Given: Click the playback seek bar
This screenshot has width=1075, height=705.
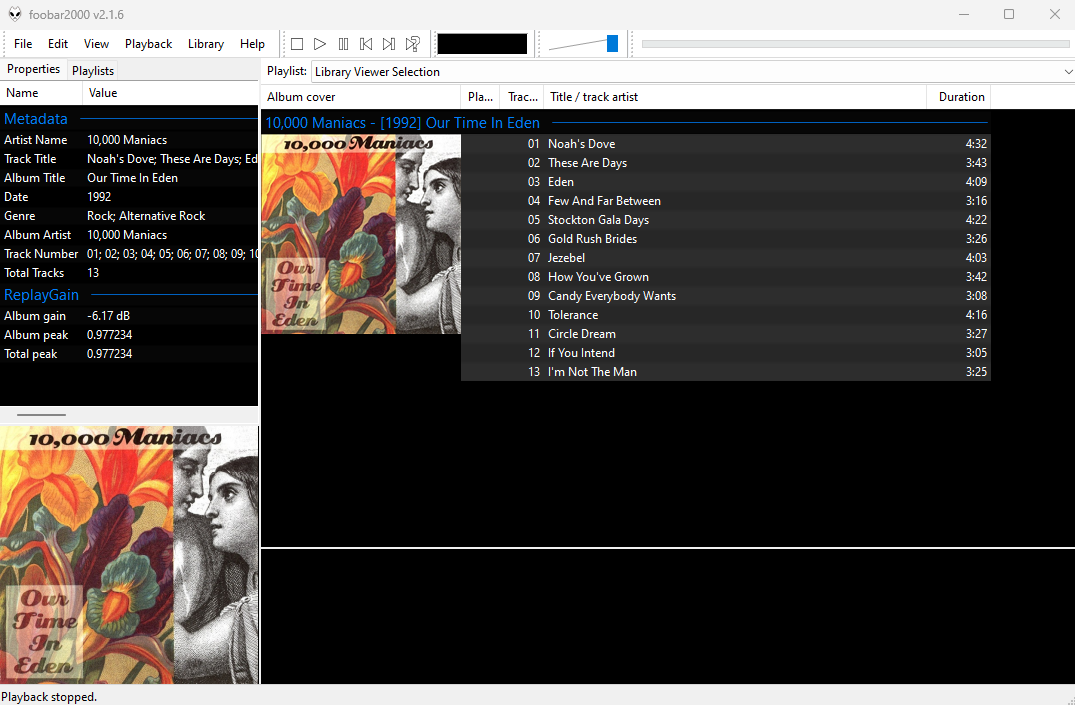Looking at the screenshot, I should tap(855, 44).
